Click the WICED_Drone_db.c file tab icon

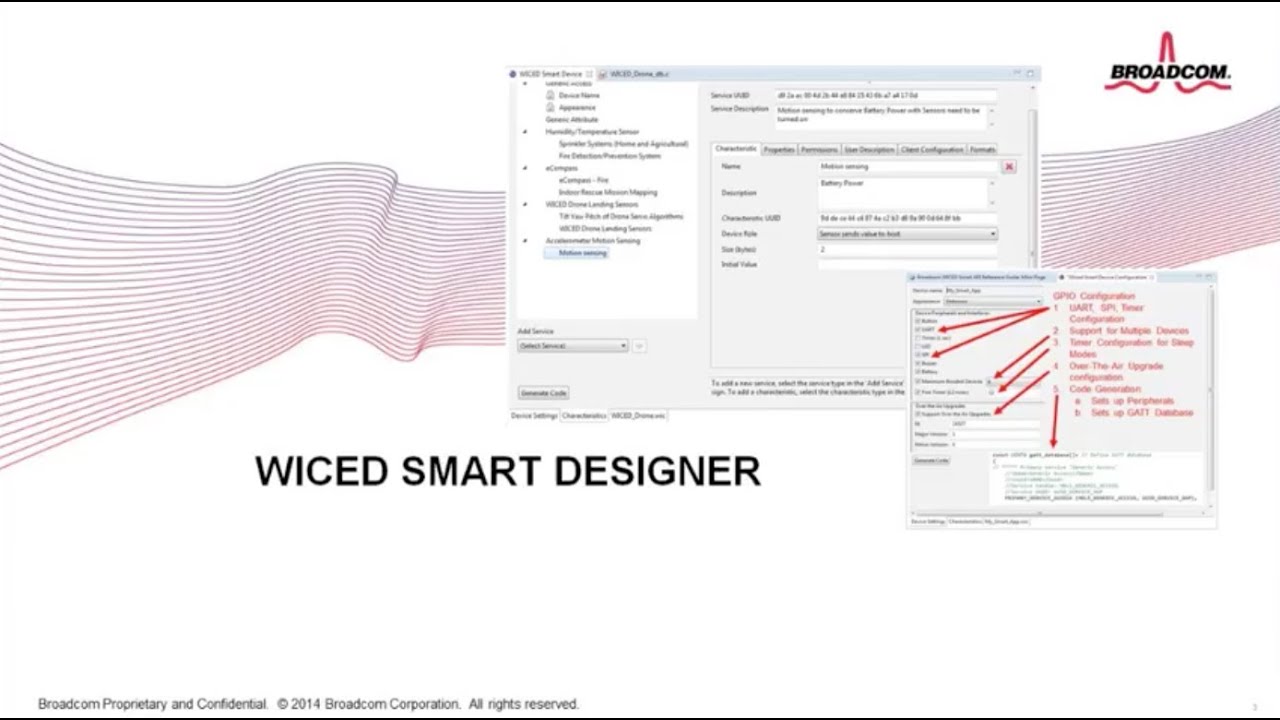tap(603, 74)
